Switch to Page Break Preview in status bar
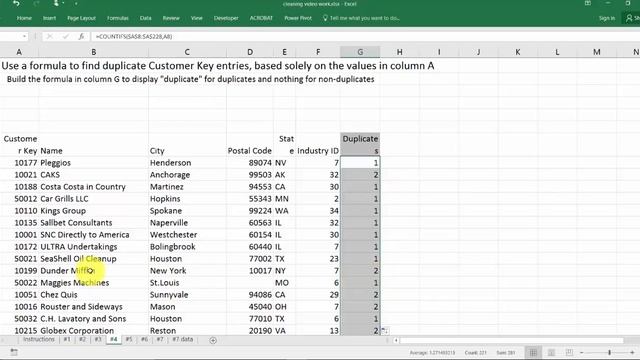Screen dimensions: 640x360 pyautogui.click(x=569, y=352)
